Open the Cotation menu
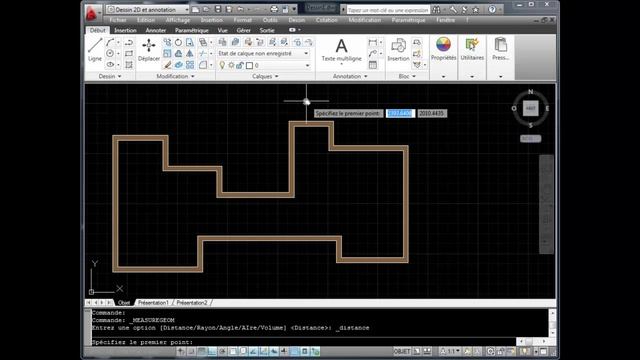 click(x=327, y=20)
